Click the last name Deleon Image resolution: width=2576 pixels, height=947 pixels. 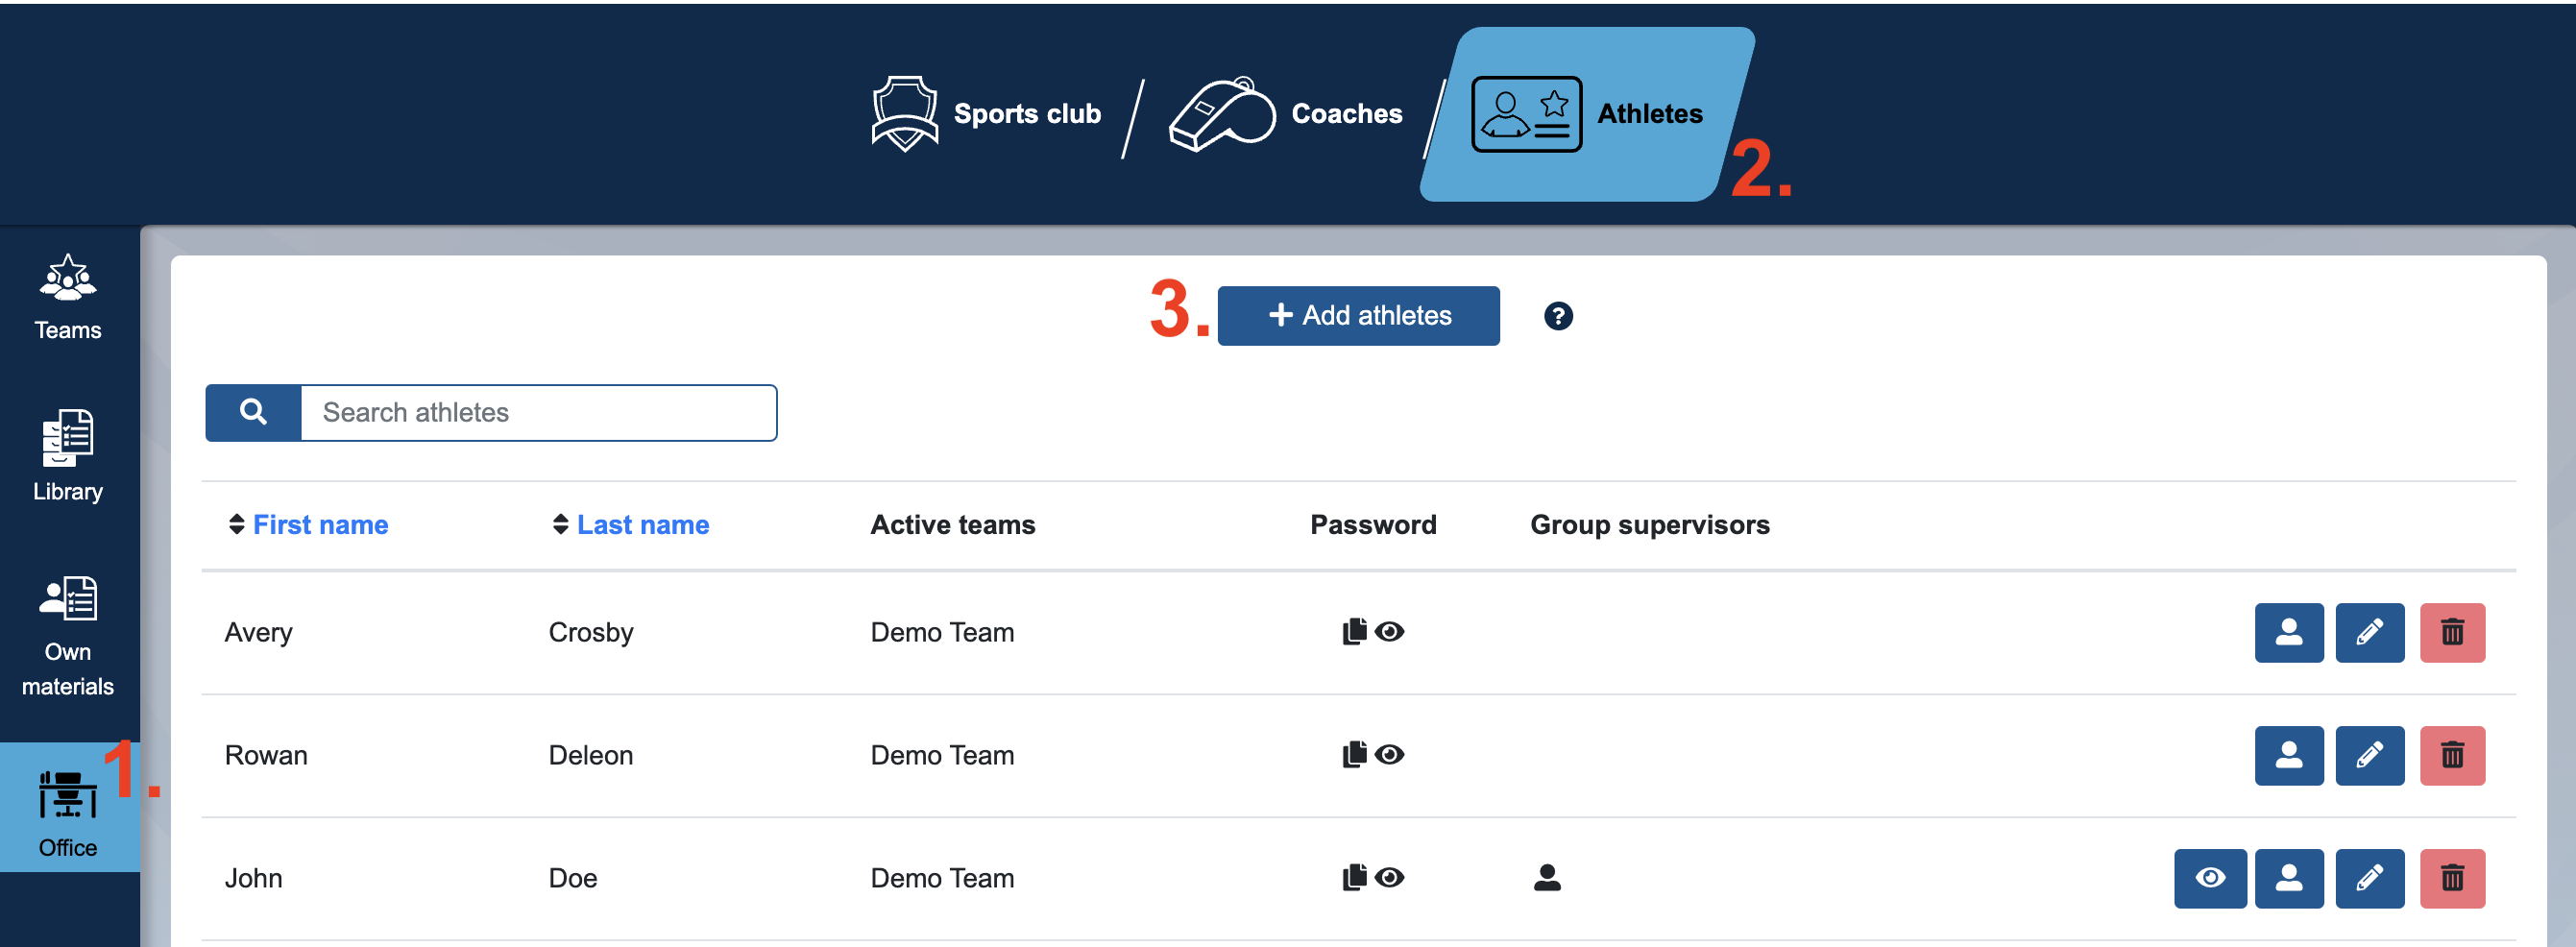[591, 756]
